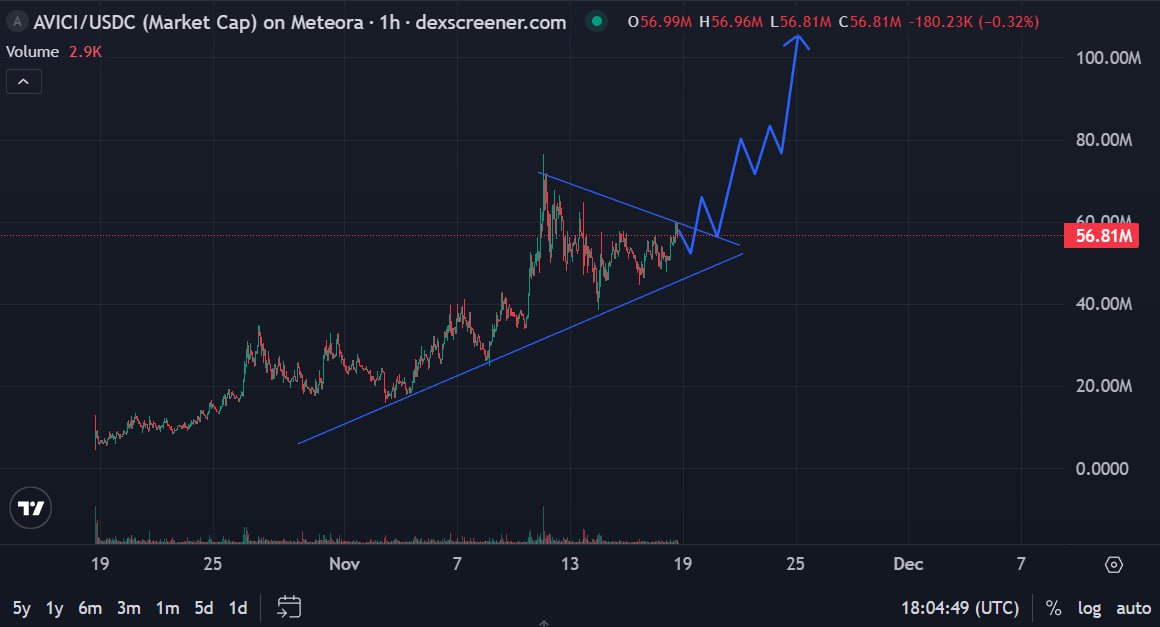Enable logarithmic price scale

pyautogui.click(x=1089, y=607)
